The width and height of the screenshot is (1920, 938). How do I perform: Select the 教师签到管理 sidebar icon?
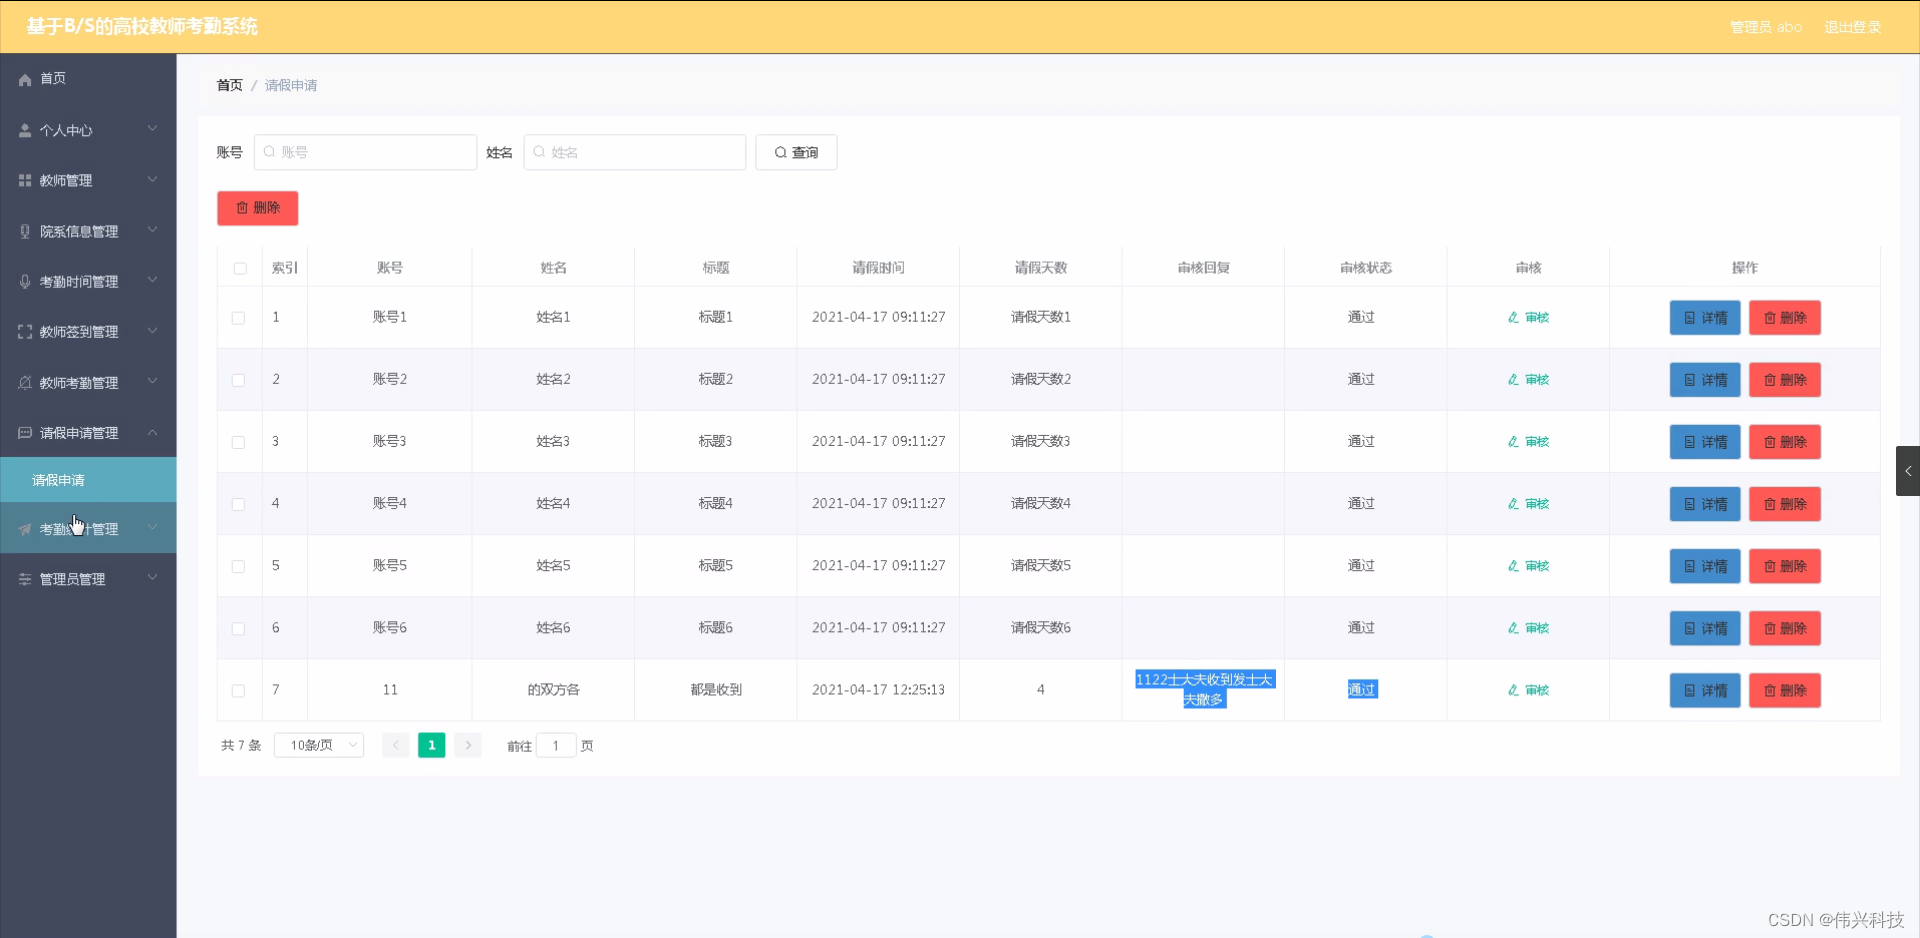click(x=24, y=331)
